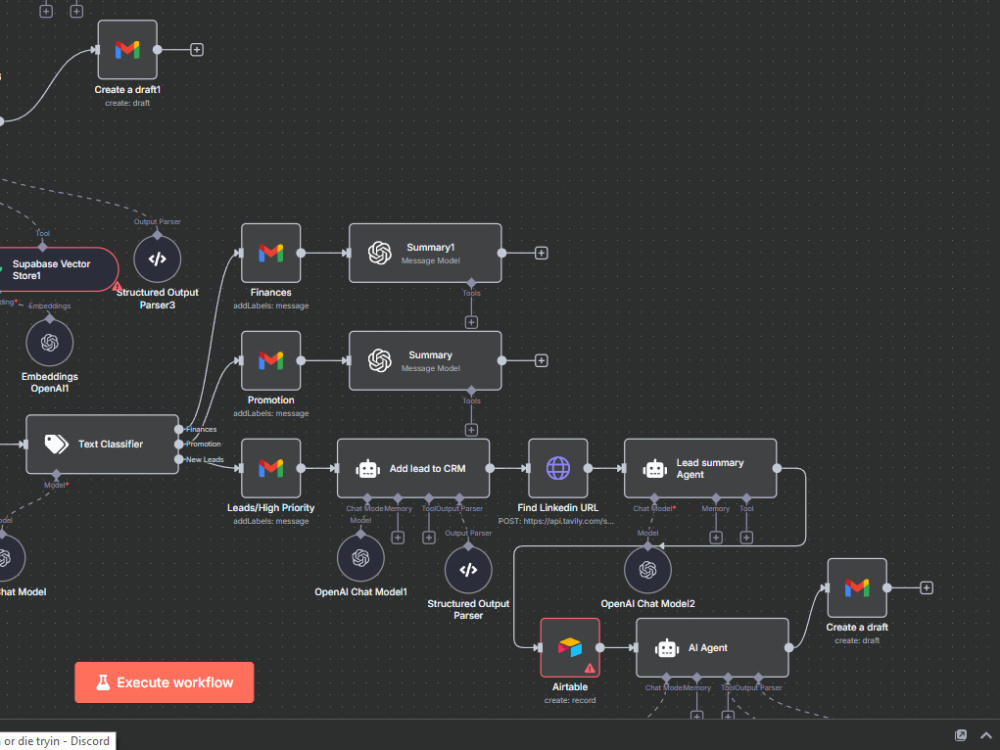Viewport: 1000px width, 750px height.
Task: Select the Create a draft1 Gmail node
Action: (128, 50)
